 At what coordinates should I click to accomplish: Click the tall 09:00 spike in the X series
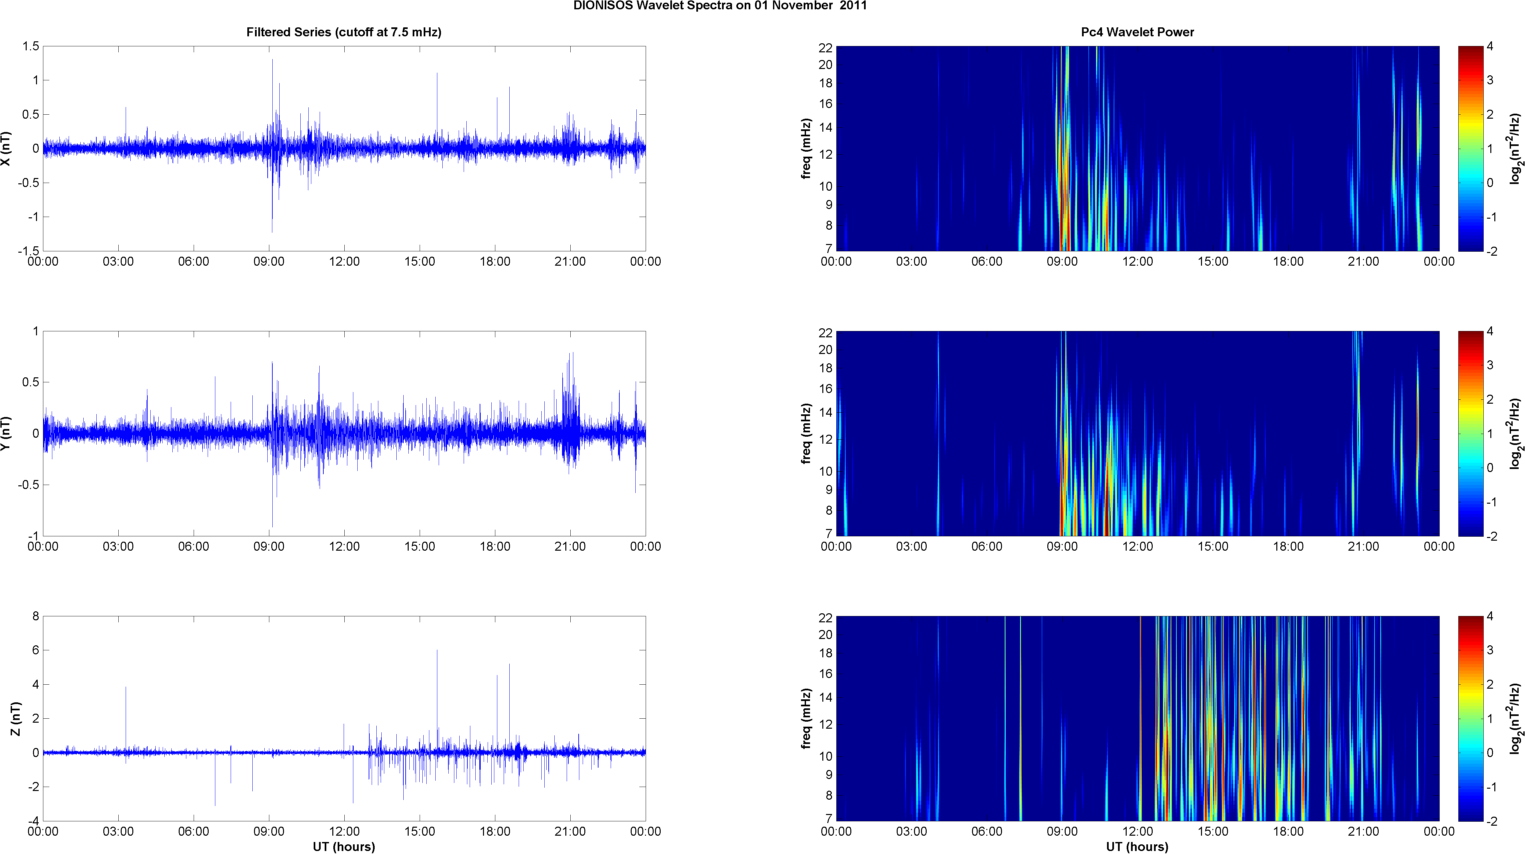point(272,145)
